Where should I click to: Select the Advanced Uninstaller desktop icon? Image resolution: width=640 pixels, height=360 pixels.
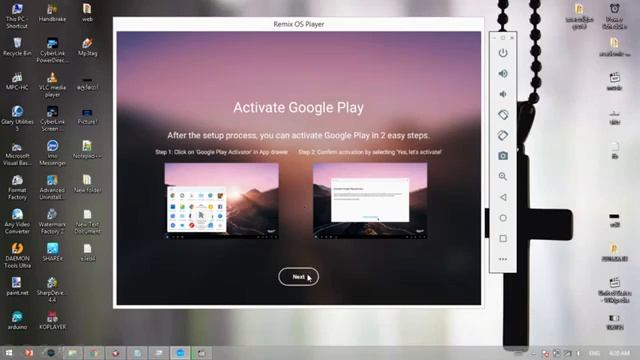pyautogui.click(x=52, y=187)
